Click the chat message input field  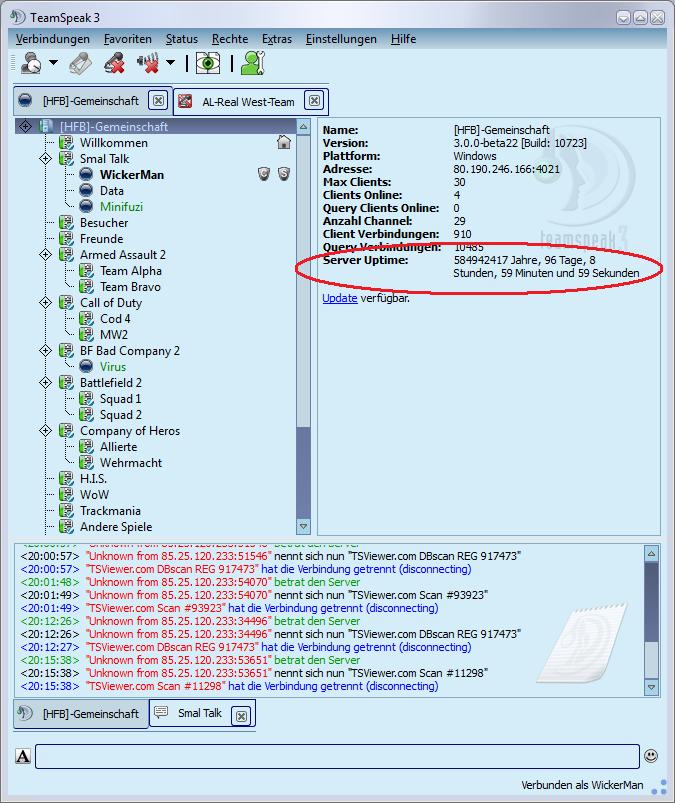(x=338, y=756)
